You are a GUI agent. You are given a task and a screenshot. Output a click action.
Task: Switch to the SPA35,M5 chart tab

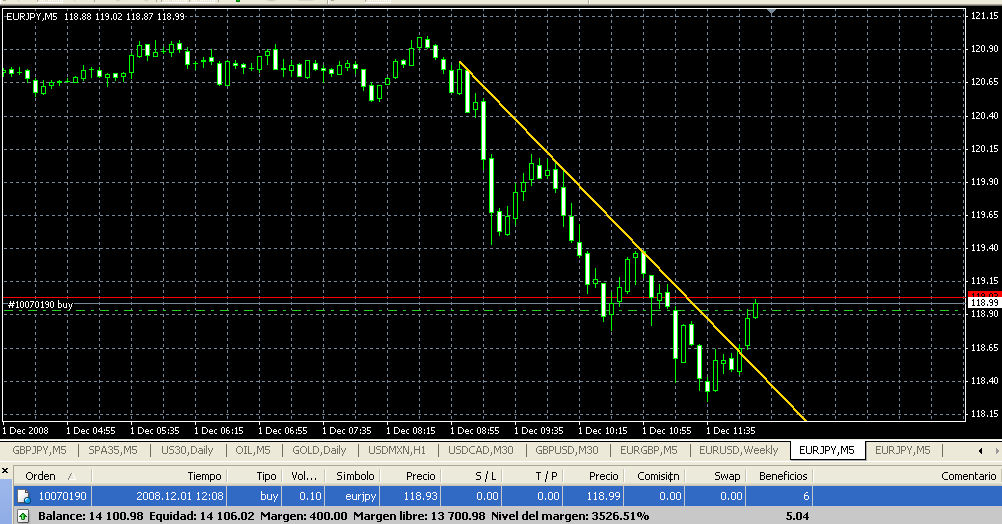112,450
